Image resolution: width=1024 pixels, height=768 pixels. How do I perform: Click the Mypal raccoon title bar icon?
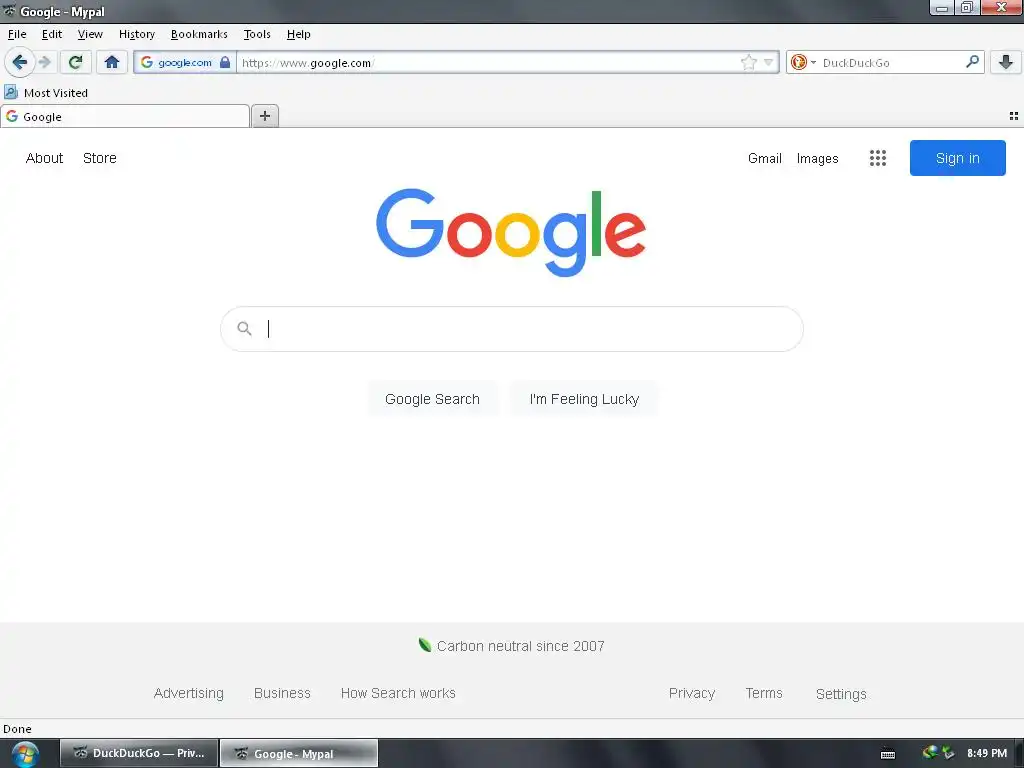(10, 11)
